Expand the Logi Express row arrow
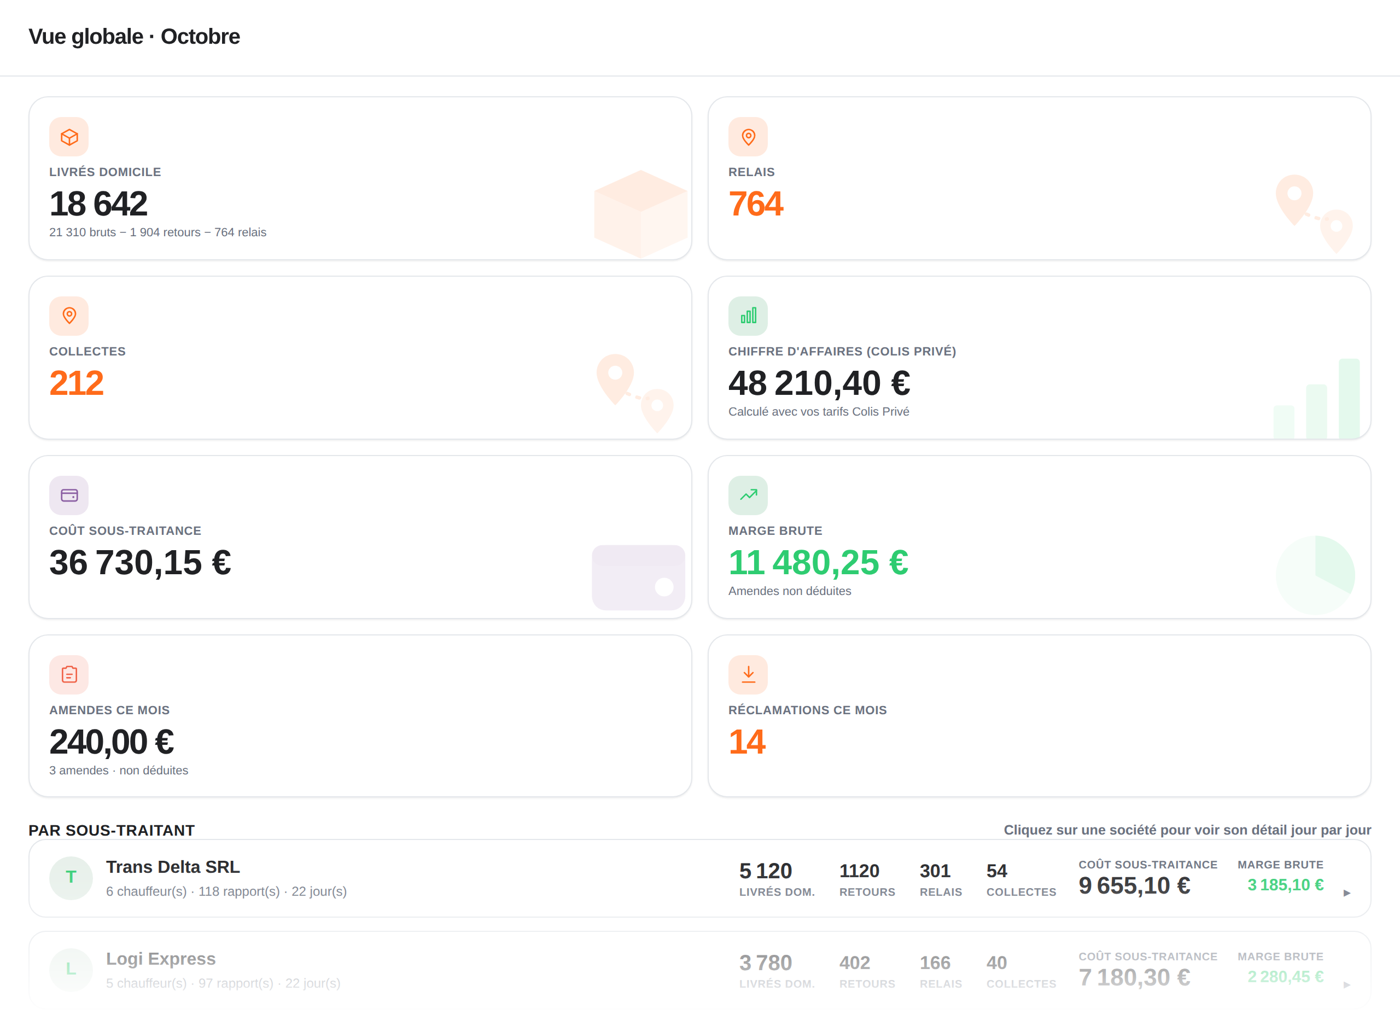The width and height of the screenshot is (1400, 1015). tap(1347, 984)
